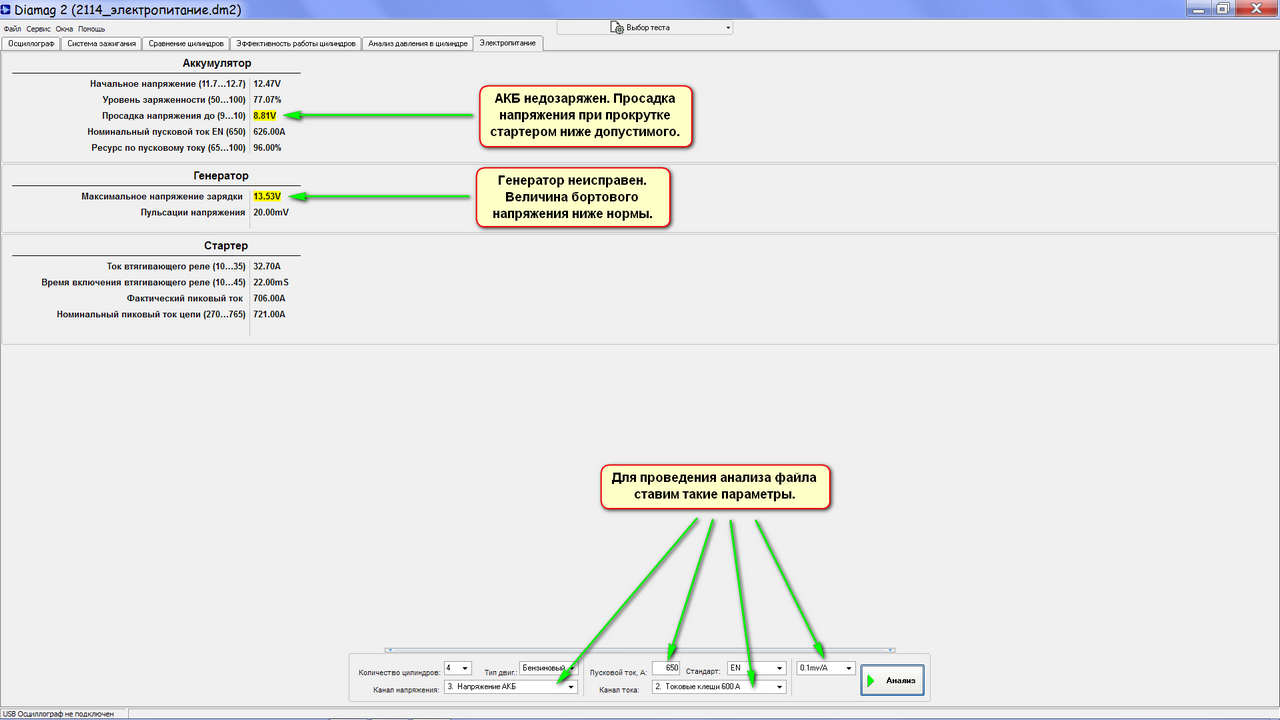Open the Файл menu
1280x720 pixels.
(12, 29)
